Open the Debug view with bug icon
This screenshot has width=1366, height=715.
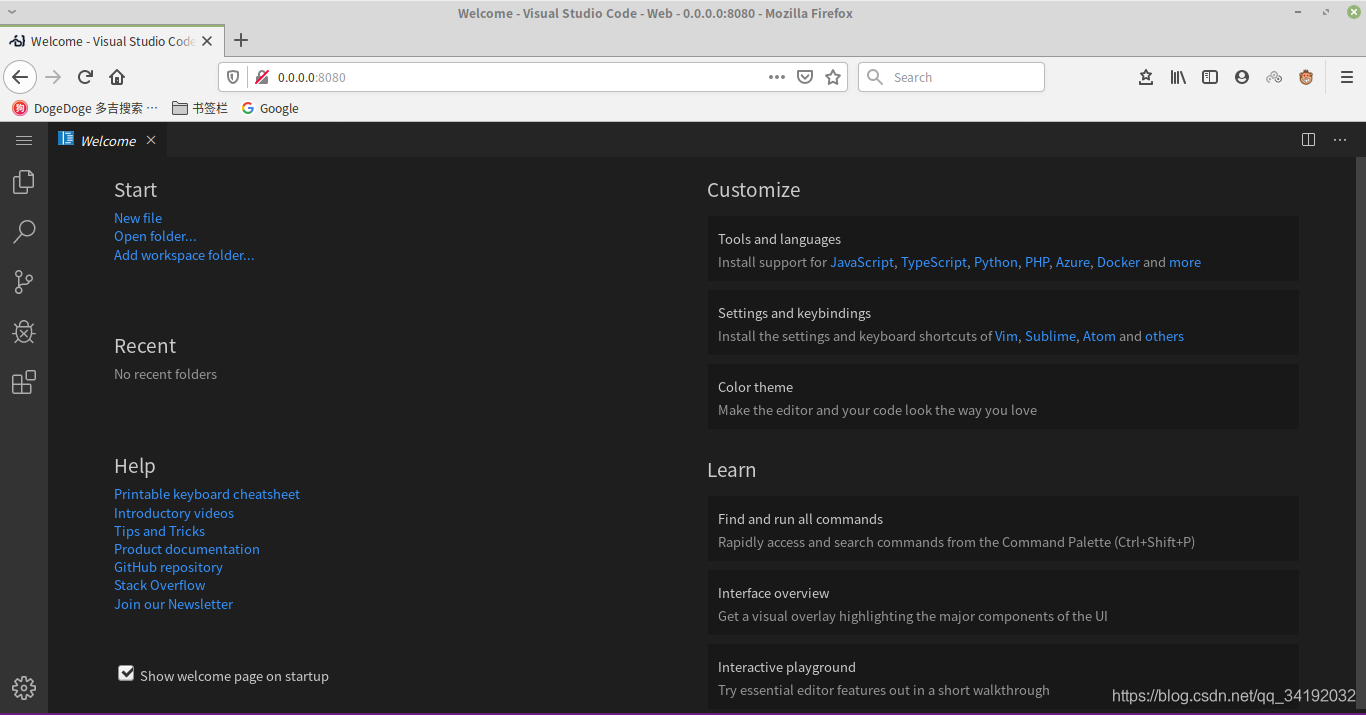tap(24, 332)
